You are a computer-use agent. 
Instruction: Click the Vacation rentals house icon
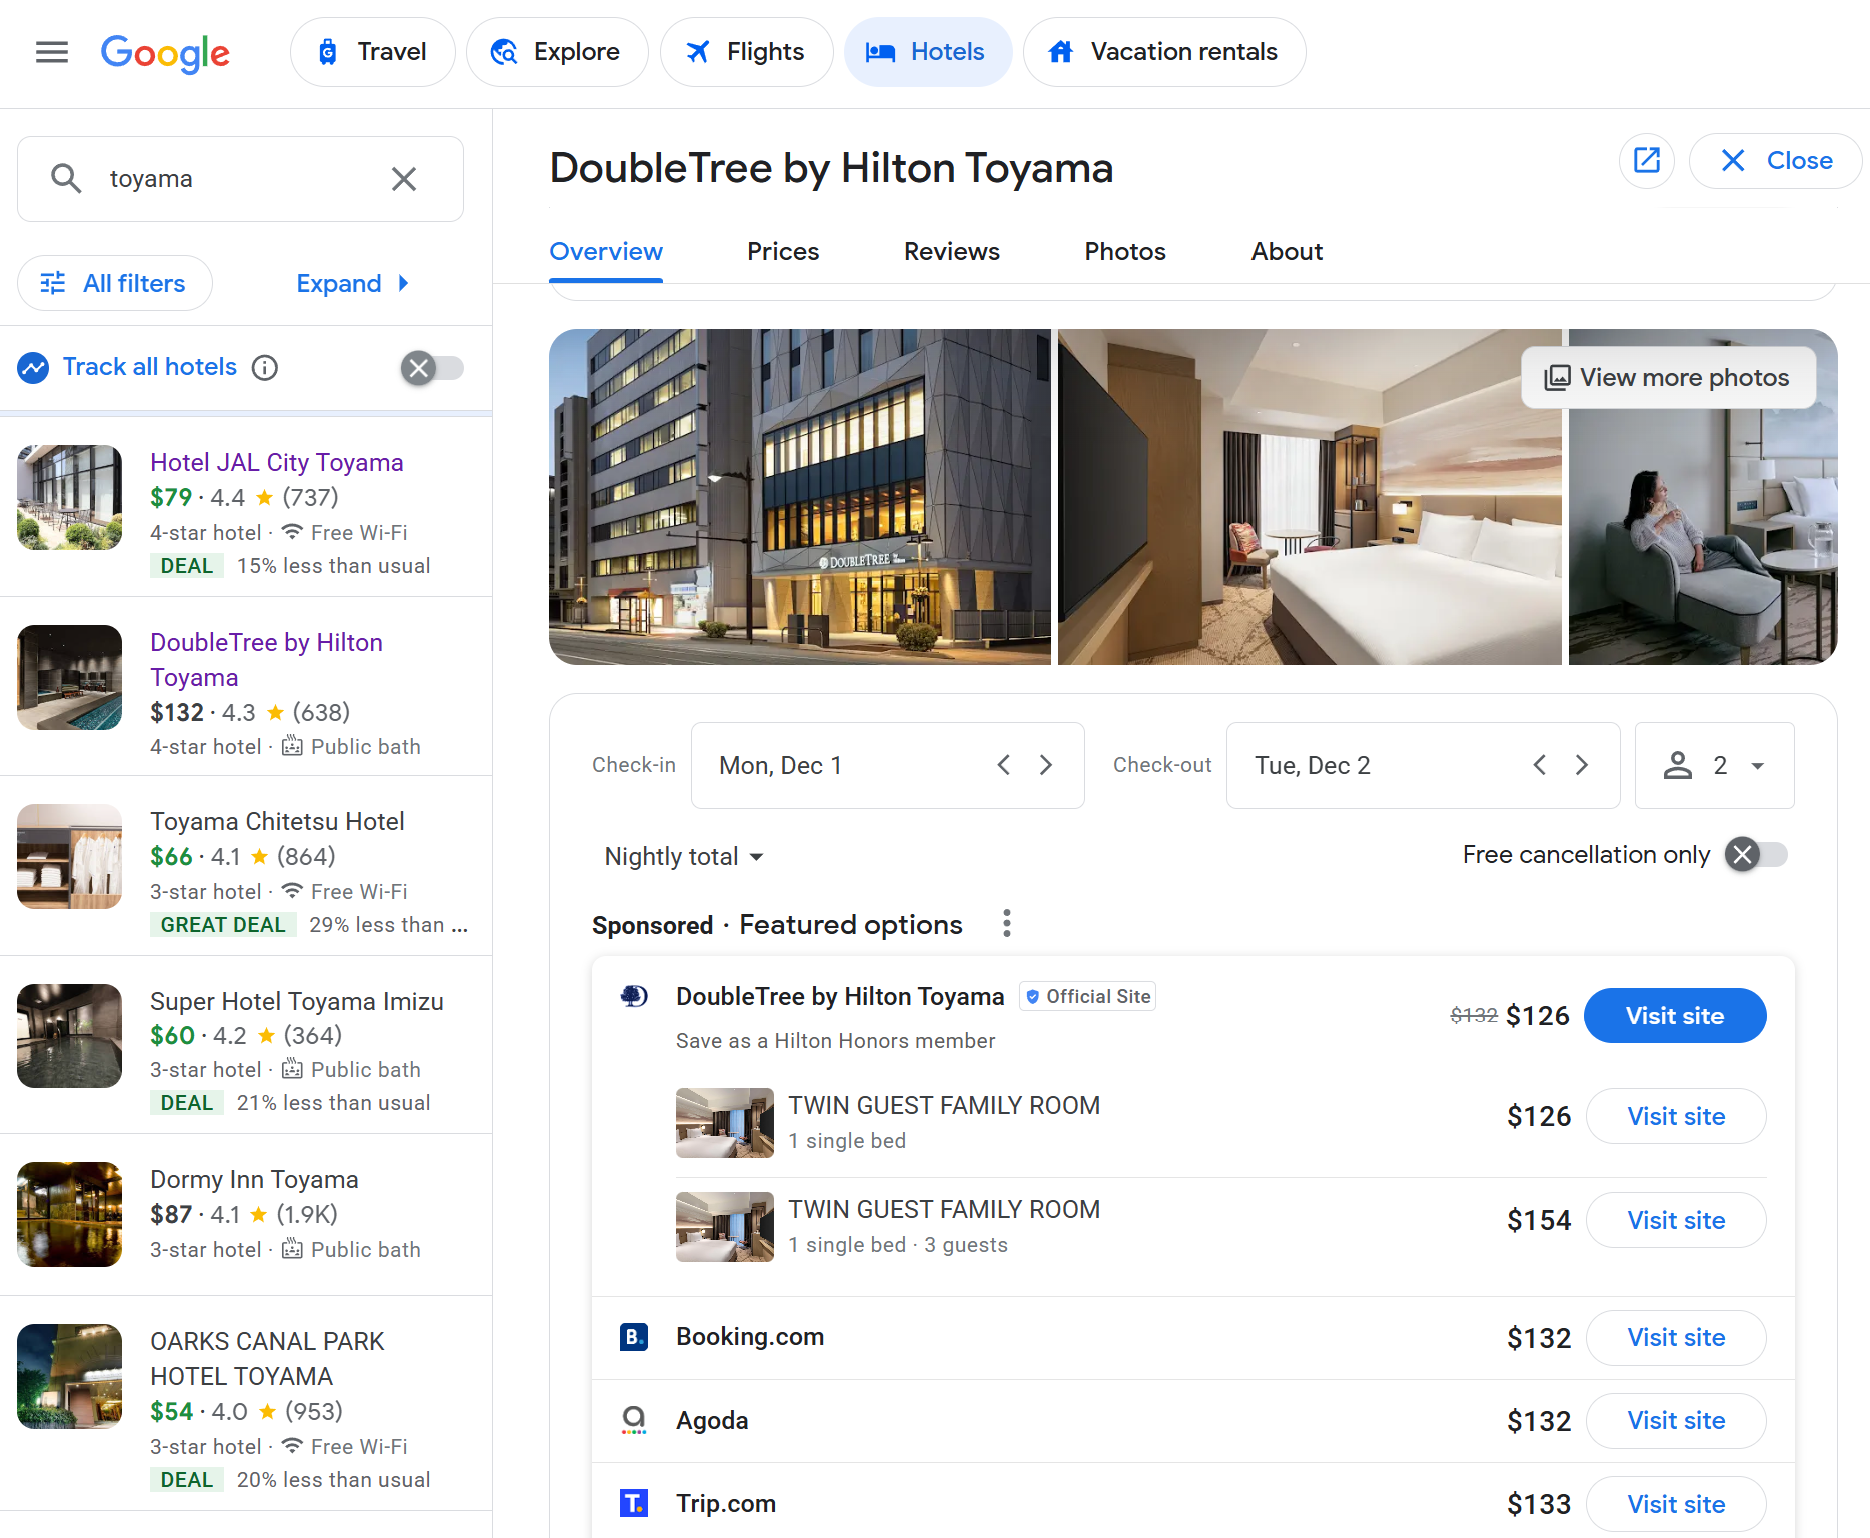1061,51
